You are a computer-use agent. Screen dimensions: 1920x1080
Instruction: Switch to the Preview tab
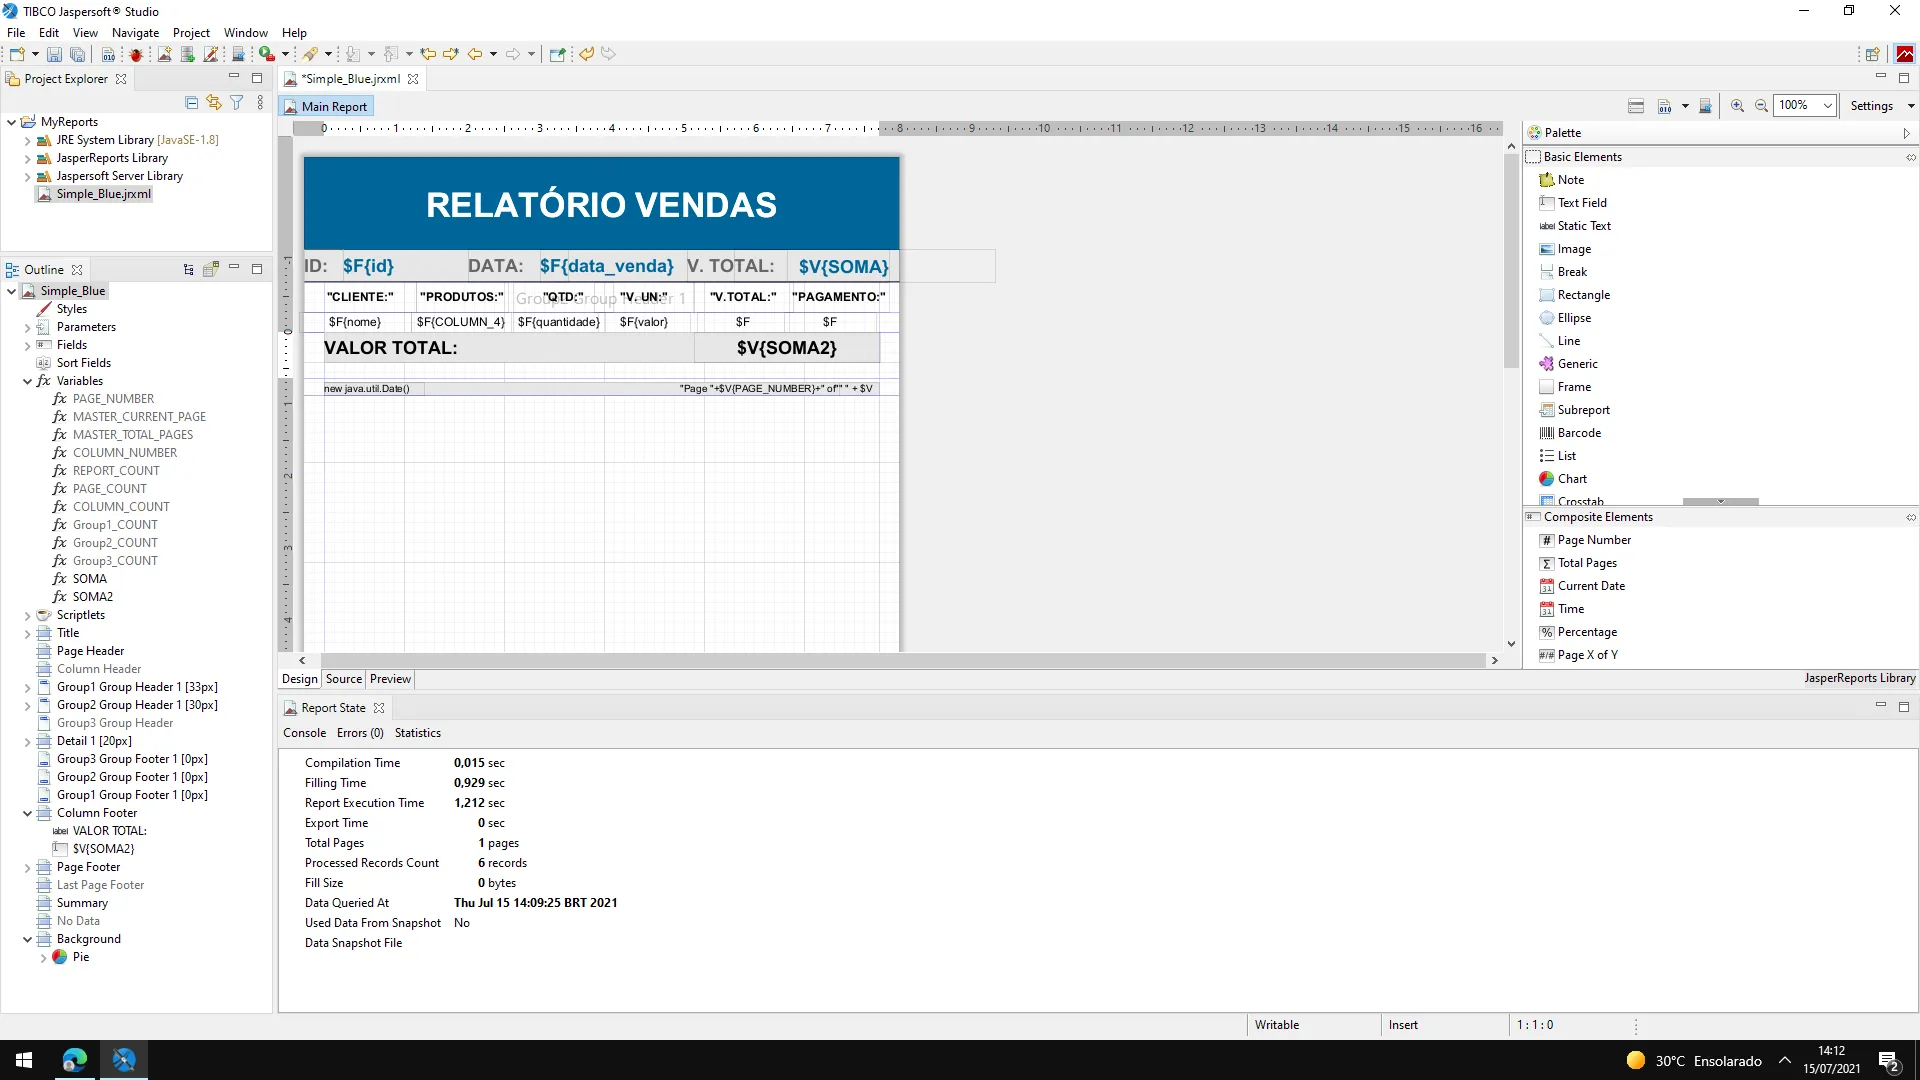(x=390, y=679)
